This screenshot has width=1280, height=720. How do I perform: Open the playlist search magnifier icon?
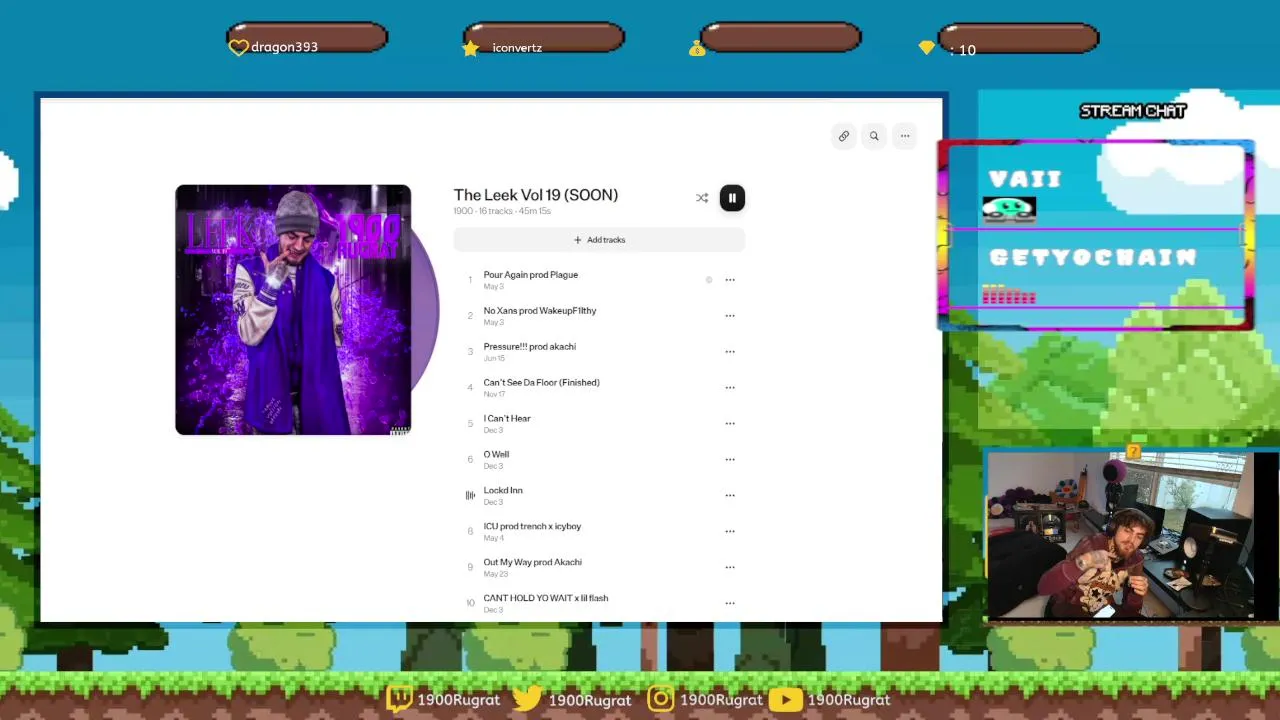tap(874, 136)
